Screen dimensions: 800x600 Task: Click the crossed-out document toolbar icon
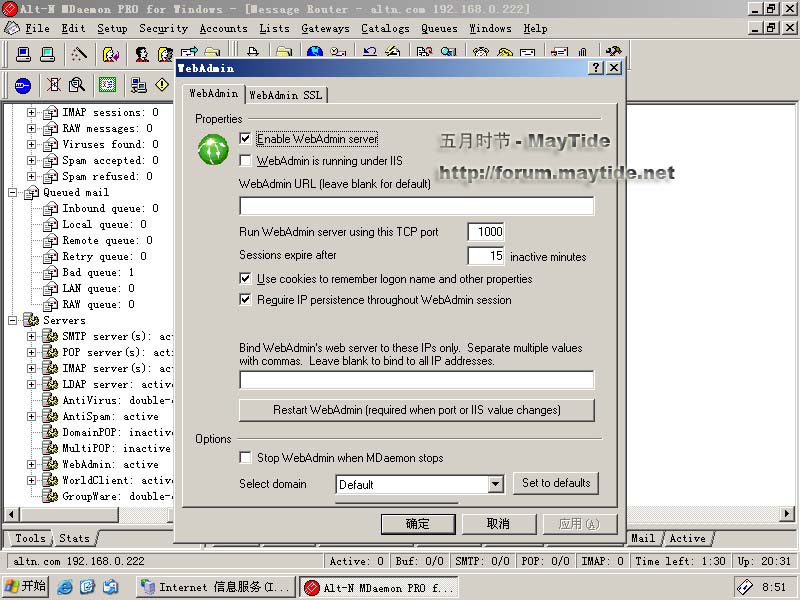[53, 86]
